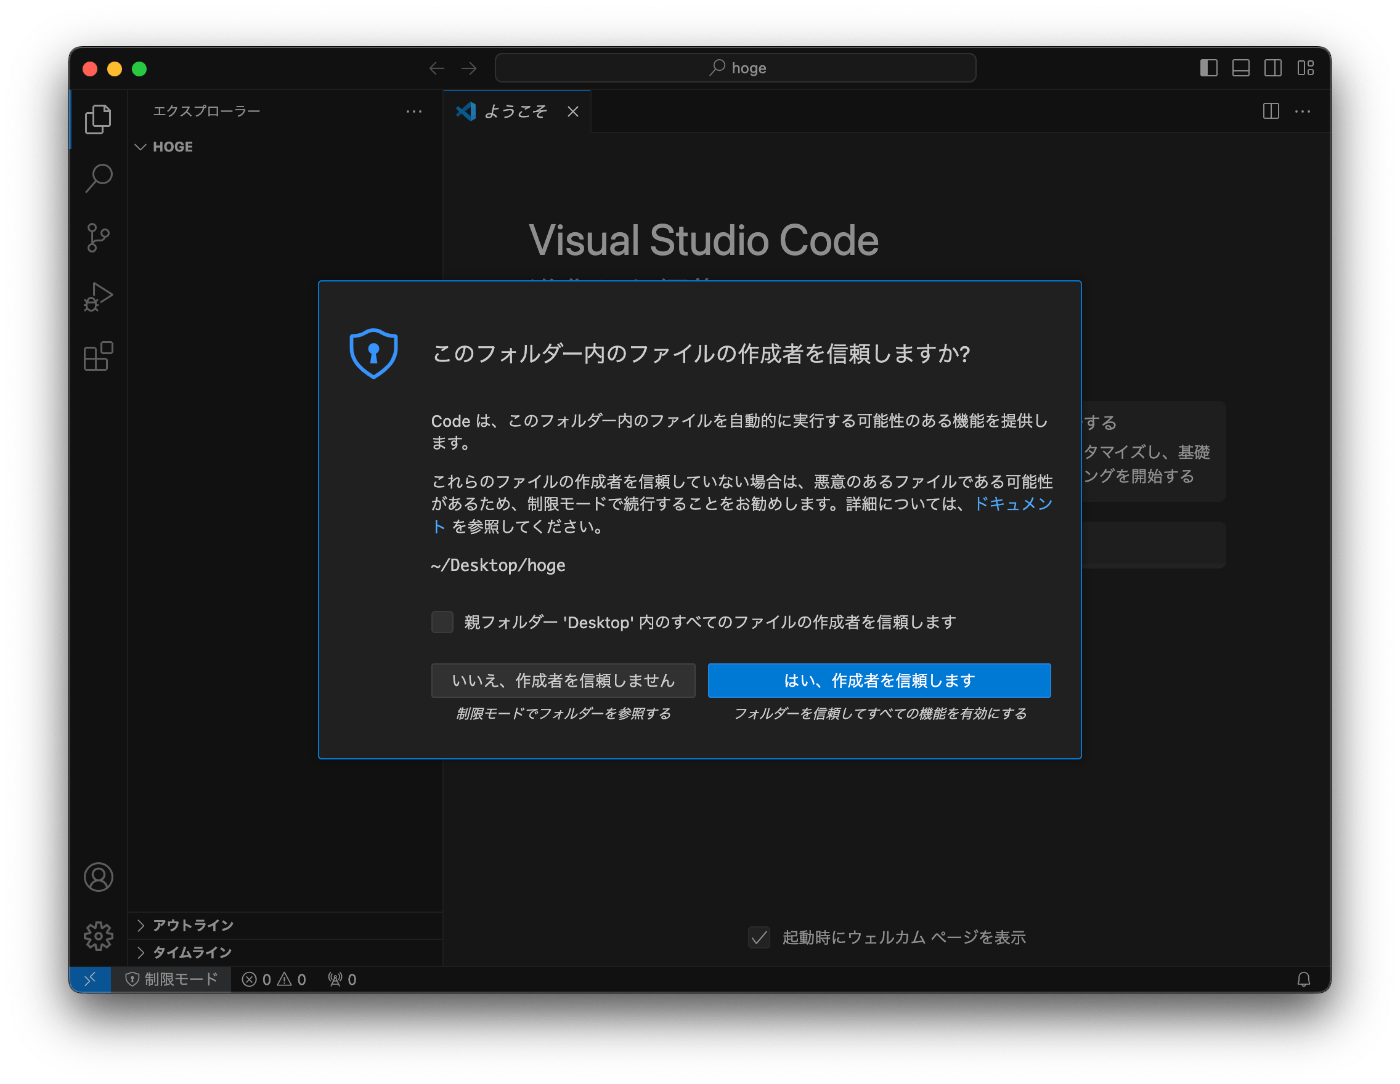Image resolution: width=1400 pixels, height=1084 pixels.
Task: Toggle secondary sidebar layout icon
Action: (1273, 68)
